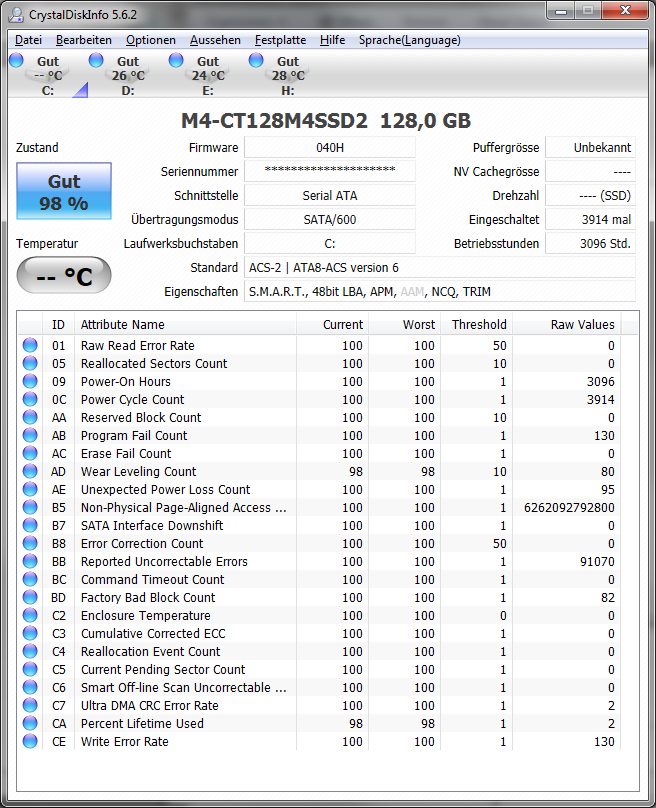Screen dimensions: 656x808
Task: Click the ID column header
Action: coord(58,325)
